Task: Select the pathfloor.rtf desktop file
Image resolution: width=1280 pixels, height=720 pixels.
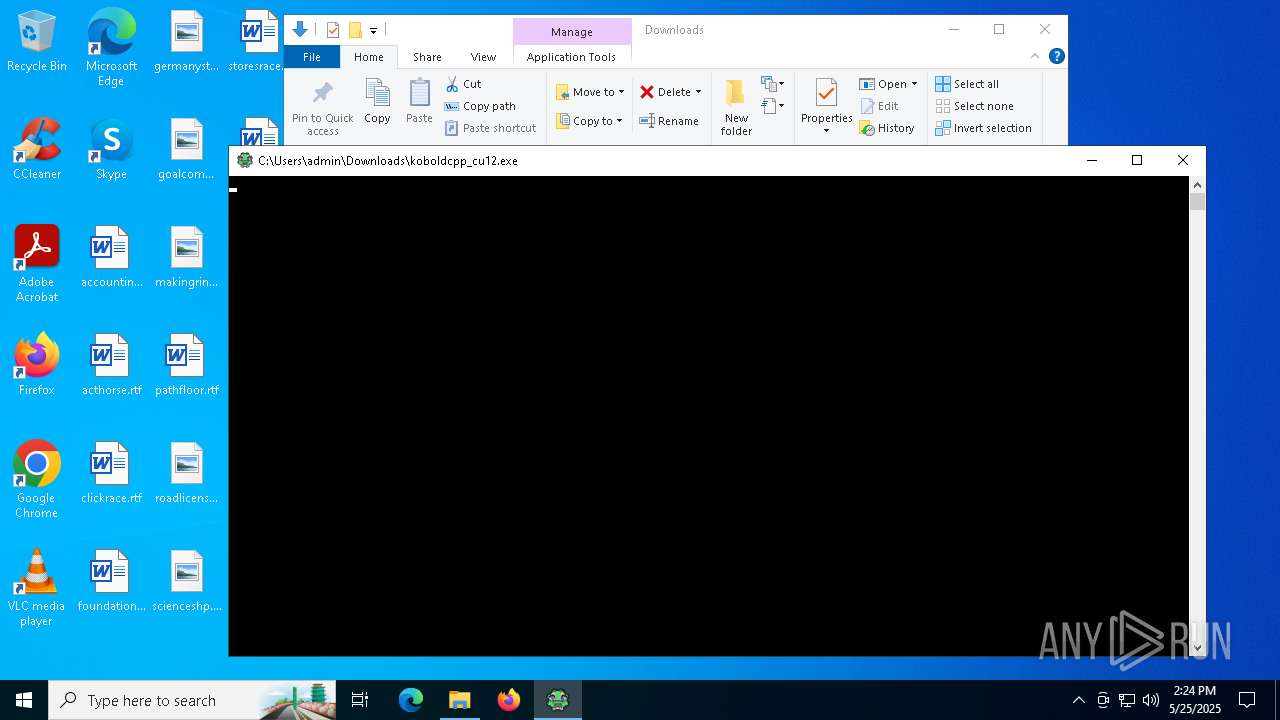Action: (186, 365)
